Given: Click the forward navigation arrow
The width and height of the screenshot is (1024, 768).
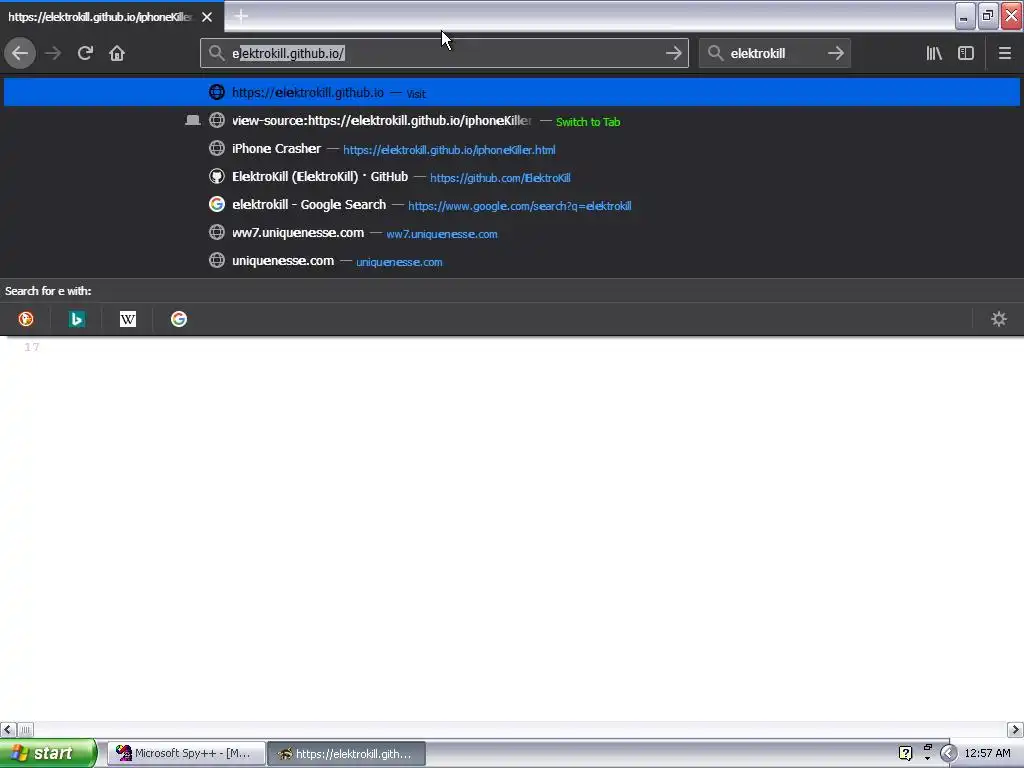Looking at the screenshot, I should point(53,53).
